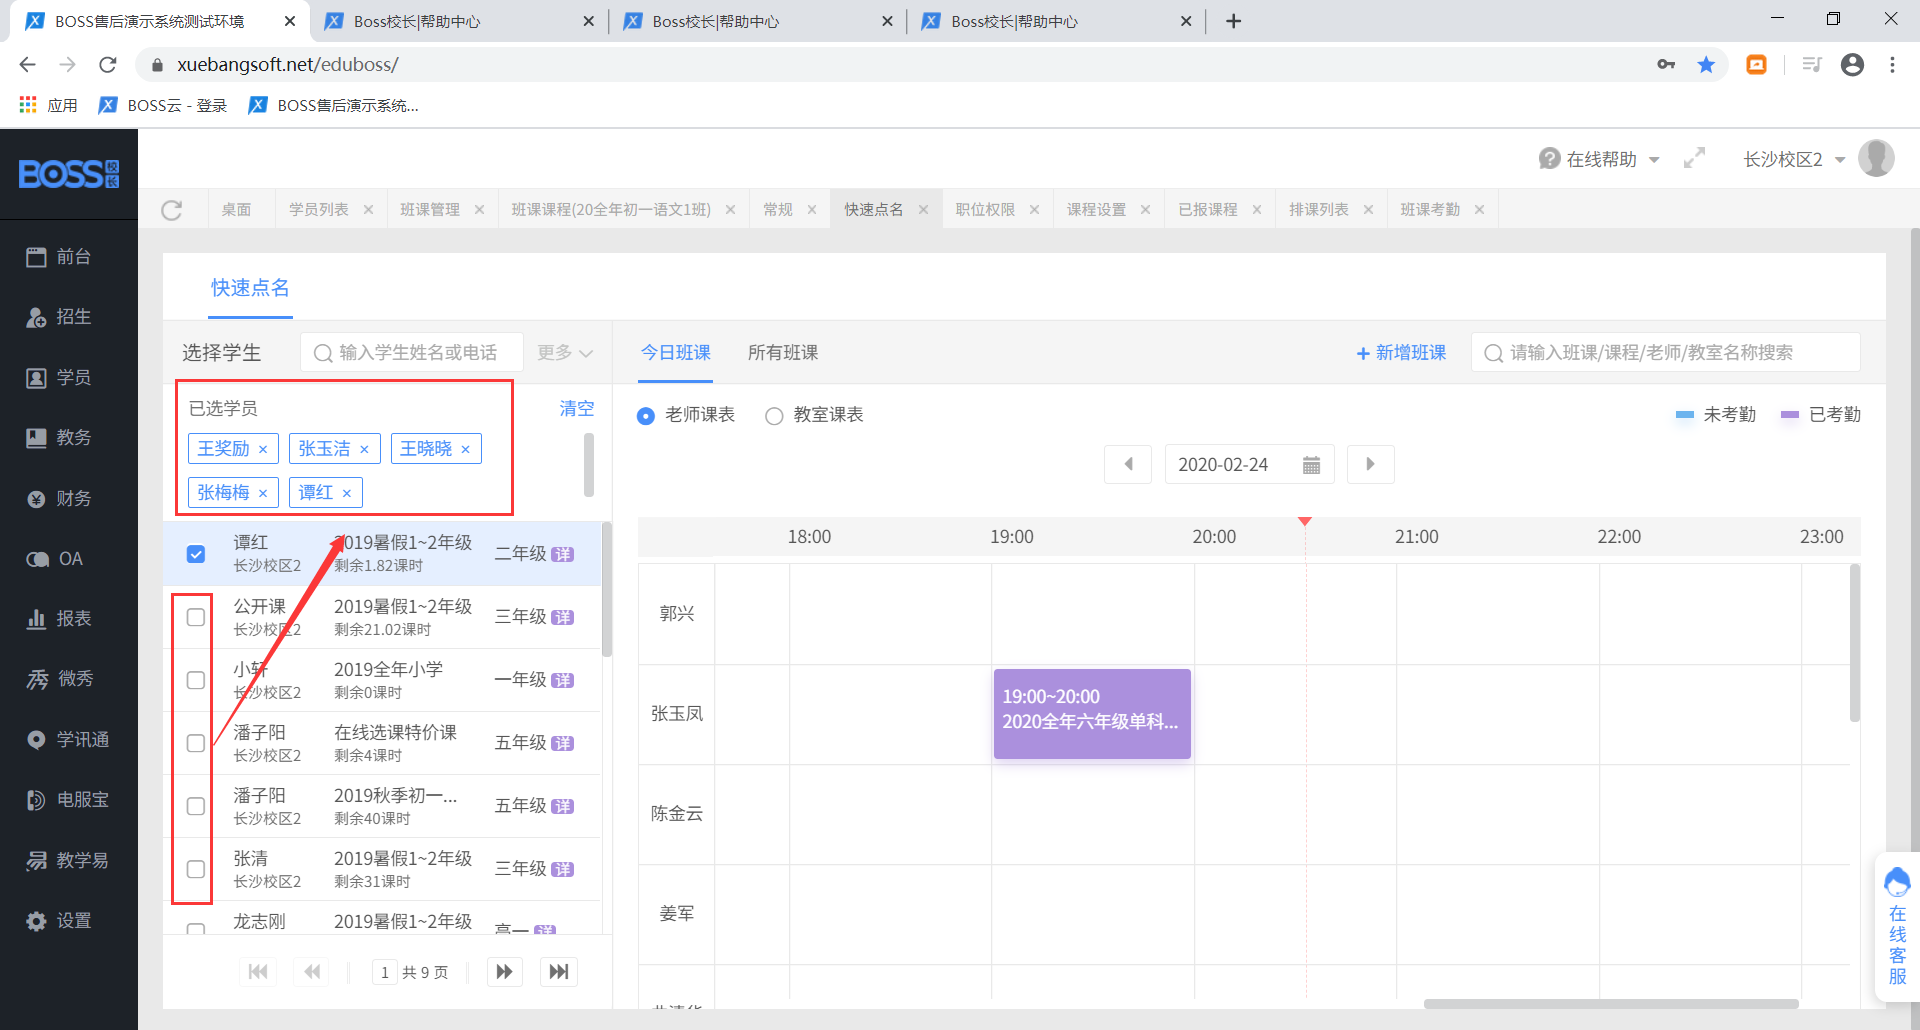The width and height of the screenshot is (1920, 1030).
Task: Remove 王晓晓 from selected students
Action: point(465,450)
